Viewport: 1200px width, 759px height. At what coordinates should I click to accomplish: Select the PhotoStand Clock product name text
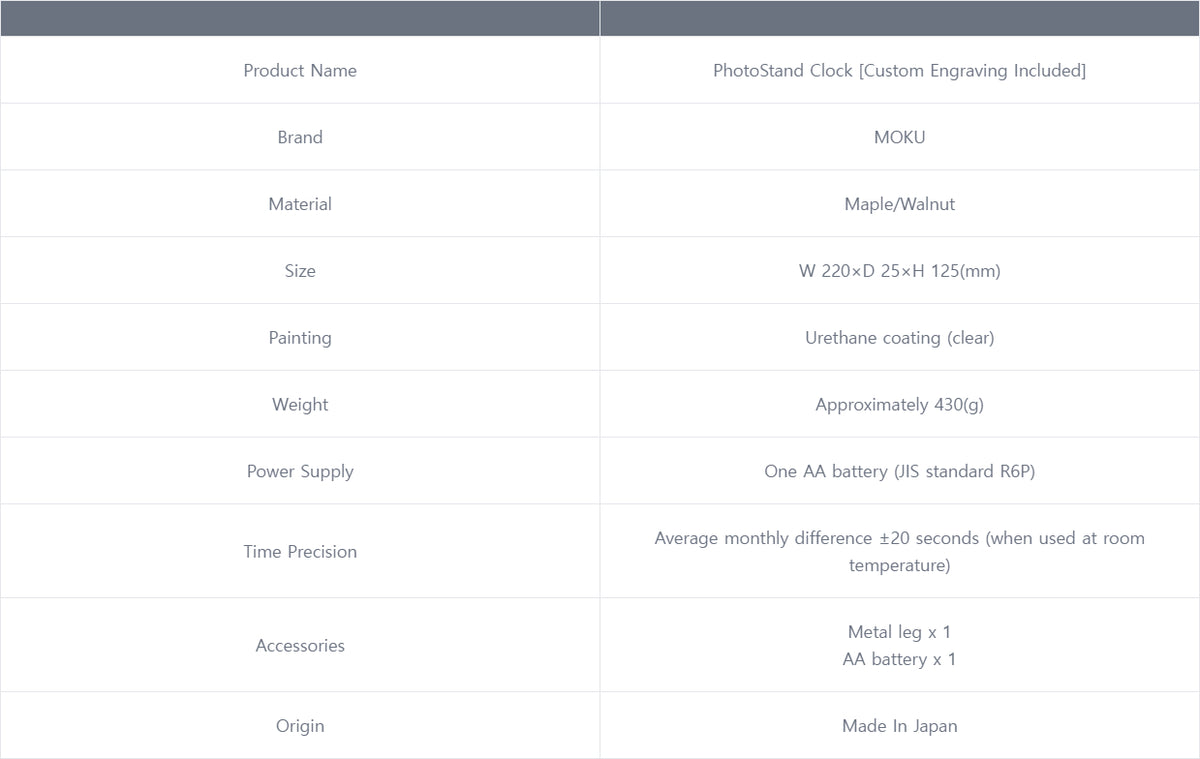899,70
